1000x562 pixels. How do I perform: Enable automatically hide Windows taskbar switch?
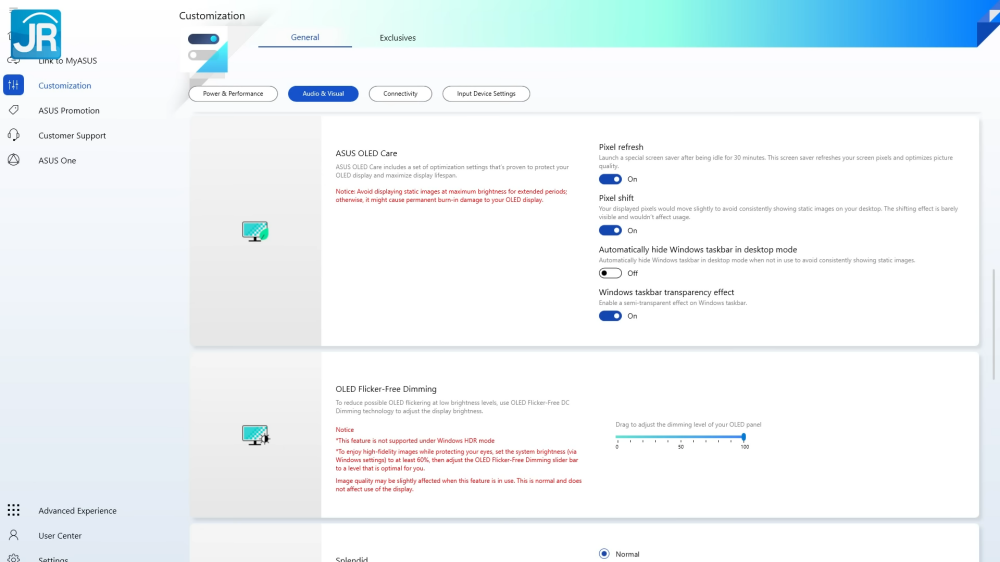point(610,273)
